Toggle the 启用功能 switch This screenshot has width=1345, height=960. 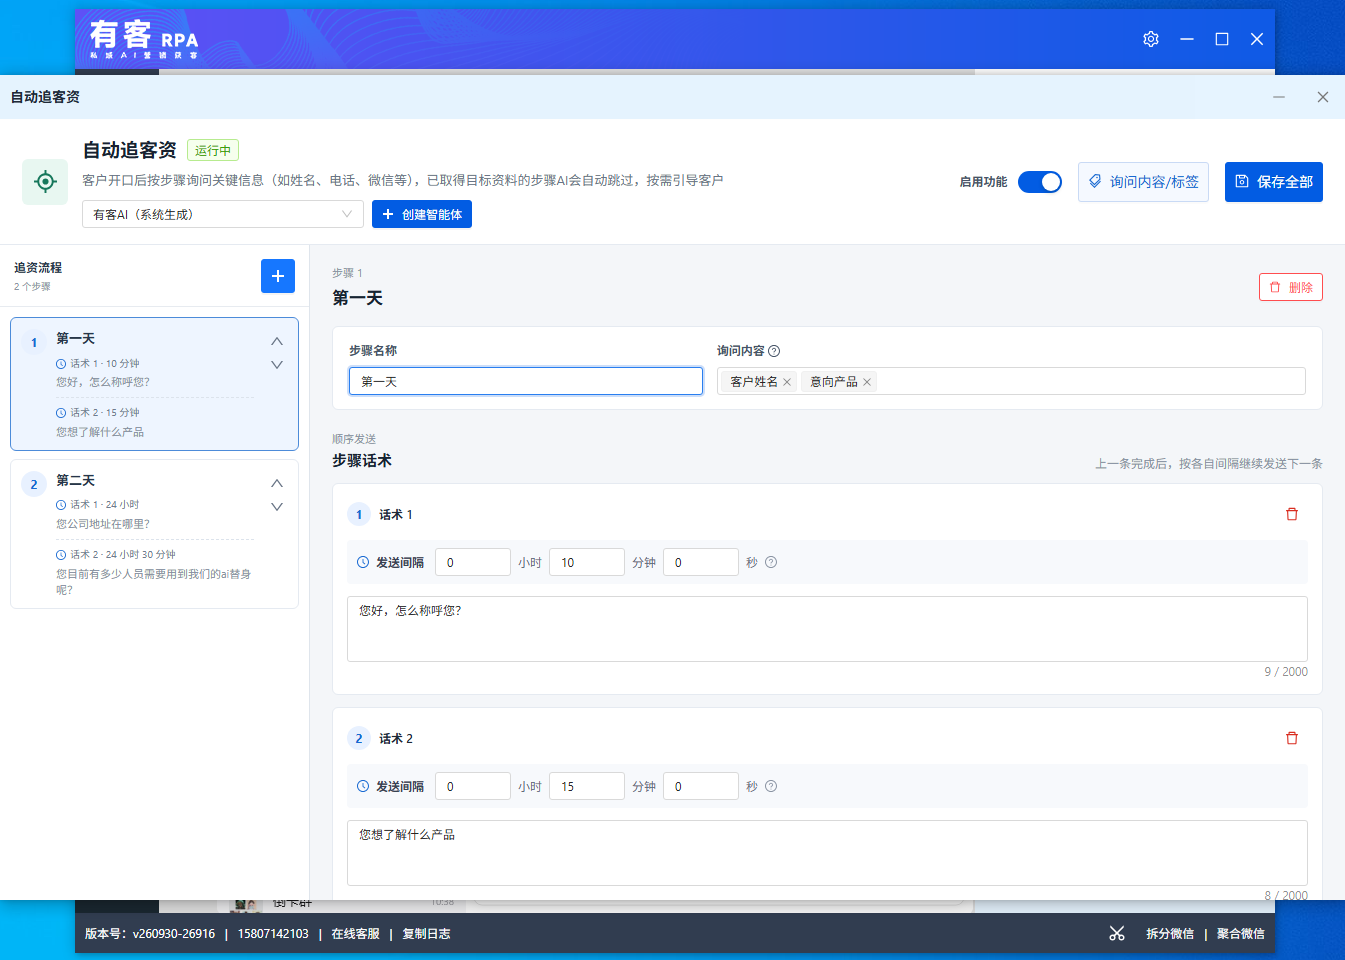[1040, 182]
